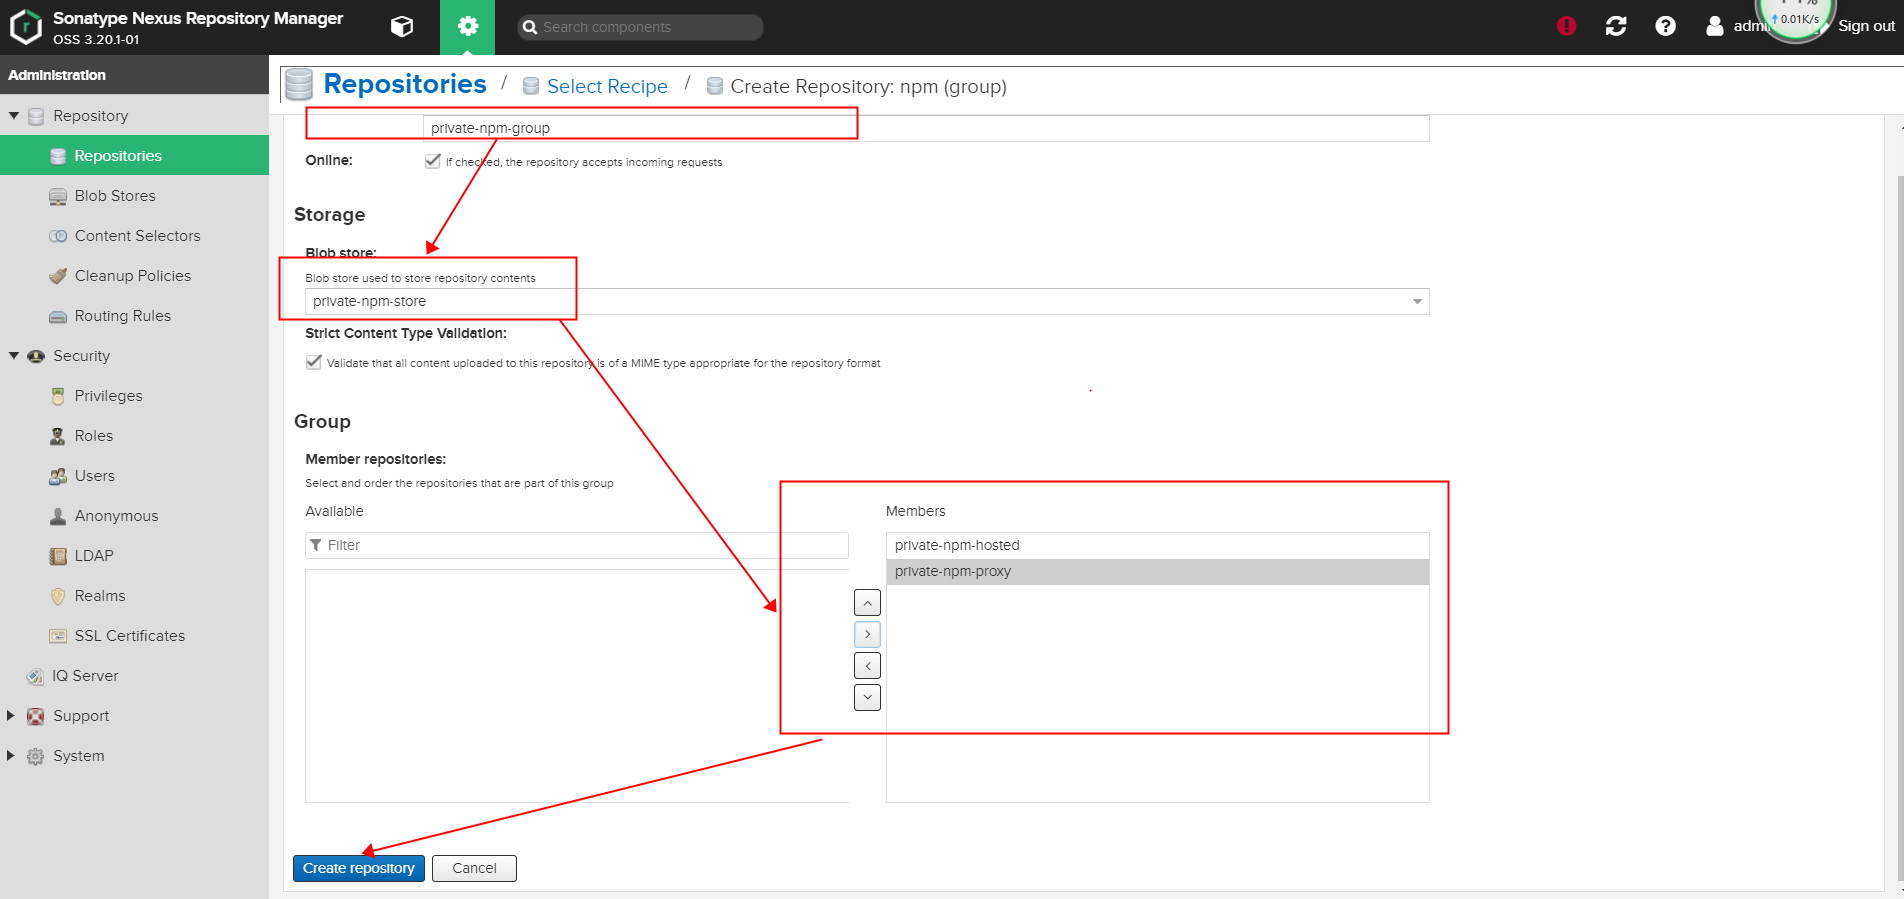Collapse the Security tree section
Viewport: 1904px width, 899px height.
[x=14, y=356]
